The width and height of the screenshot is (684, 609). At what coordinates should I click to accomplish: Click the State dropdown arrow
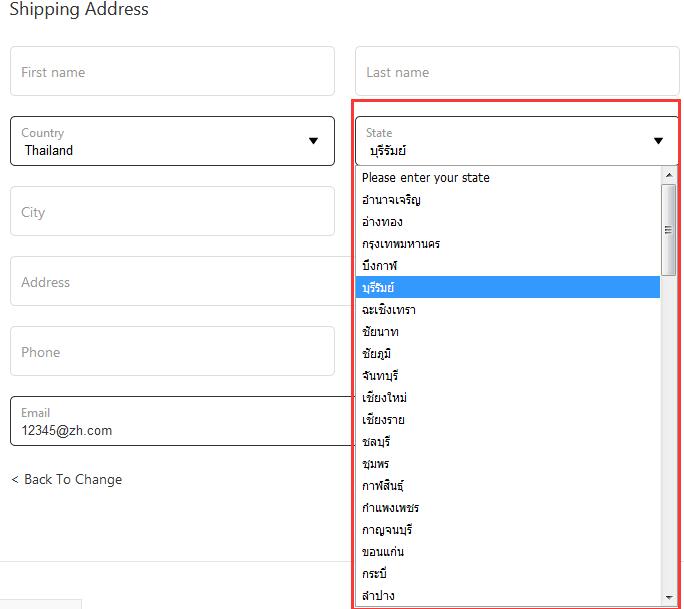(x=658, y=141)
